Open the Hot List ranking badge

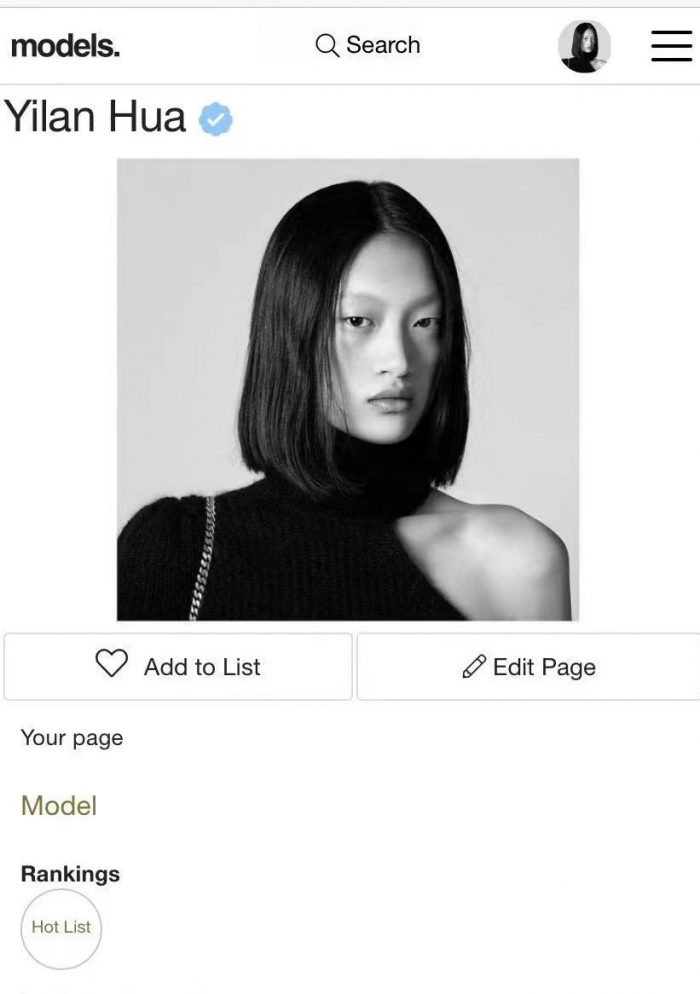coord(61,929)
